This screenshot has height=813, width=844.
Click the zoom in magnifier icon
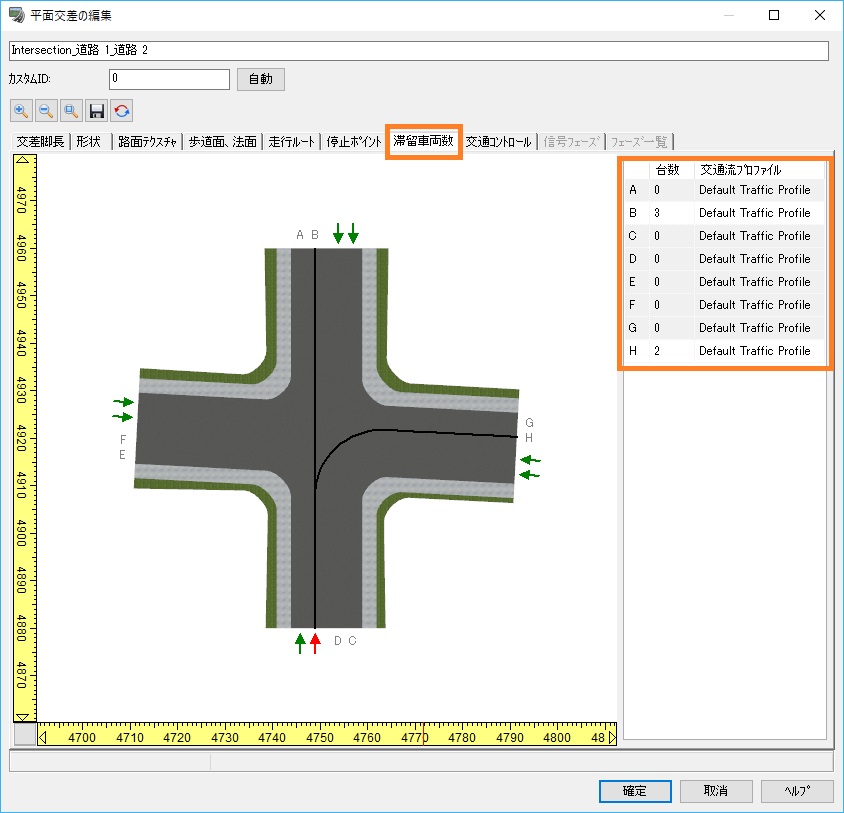tap(22, 111)
